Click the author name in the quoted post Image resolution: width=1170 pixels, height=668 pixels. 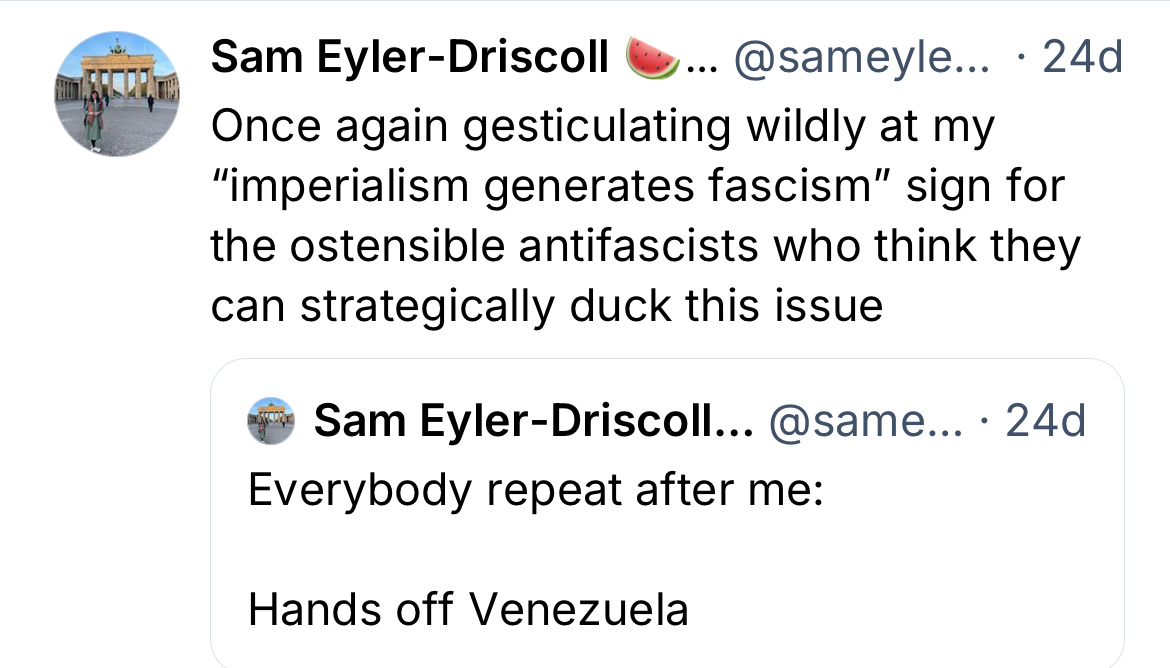coord(532,422)
